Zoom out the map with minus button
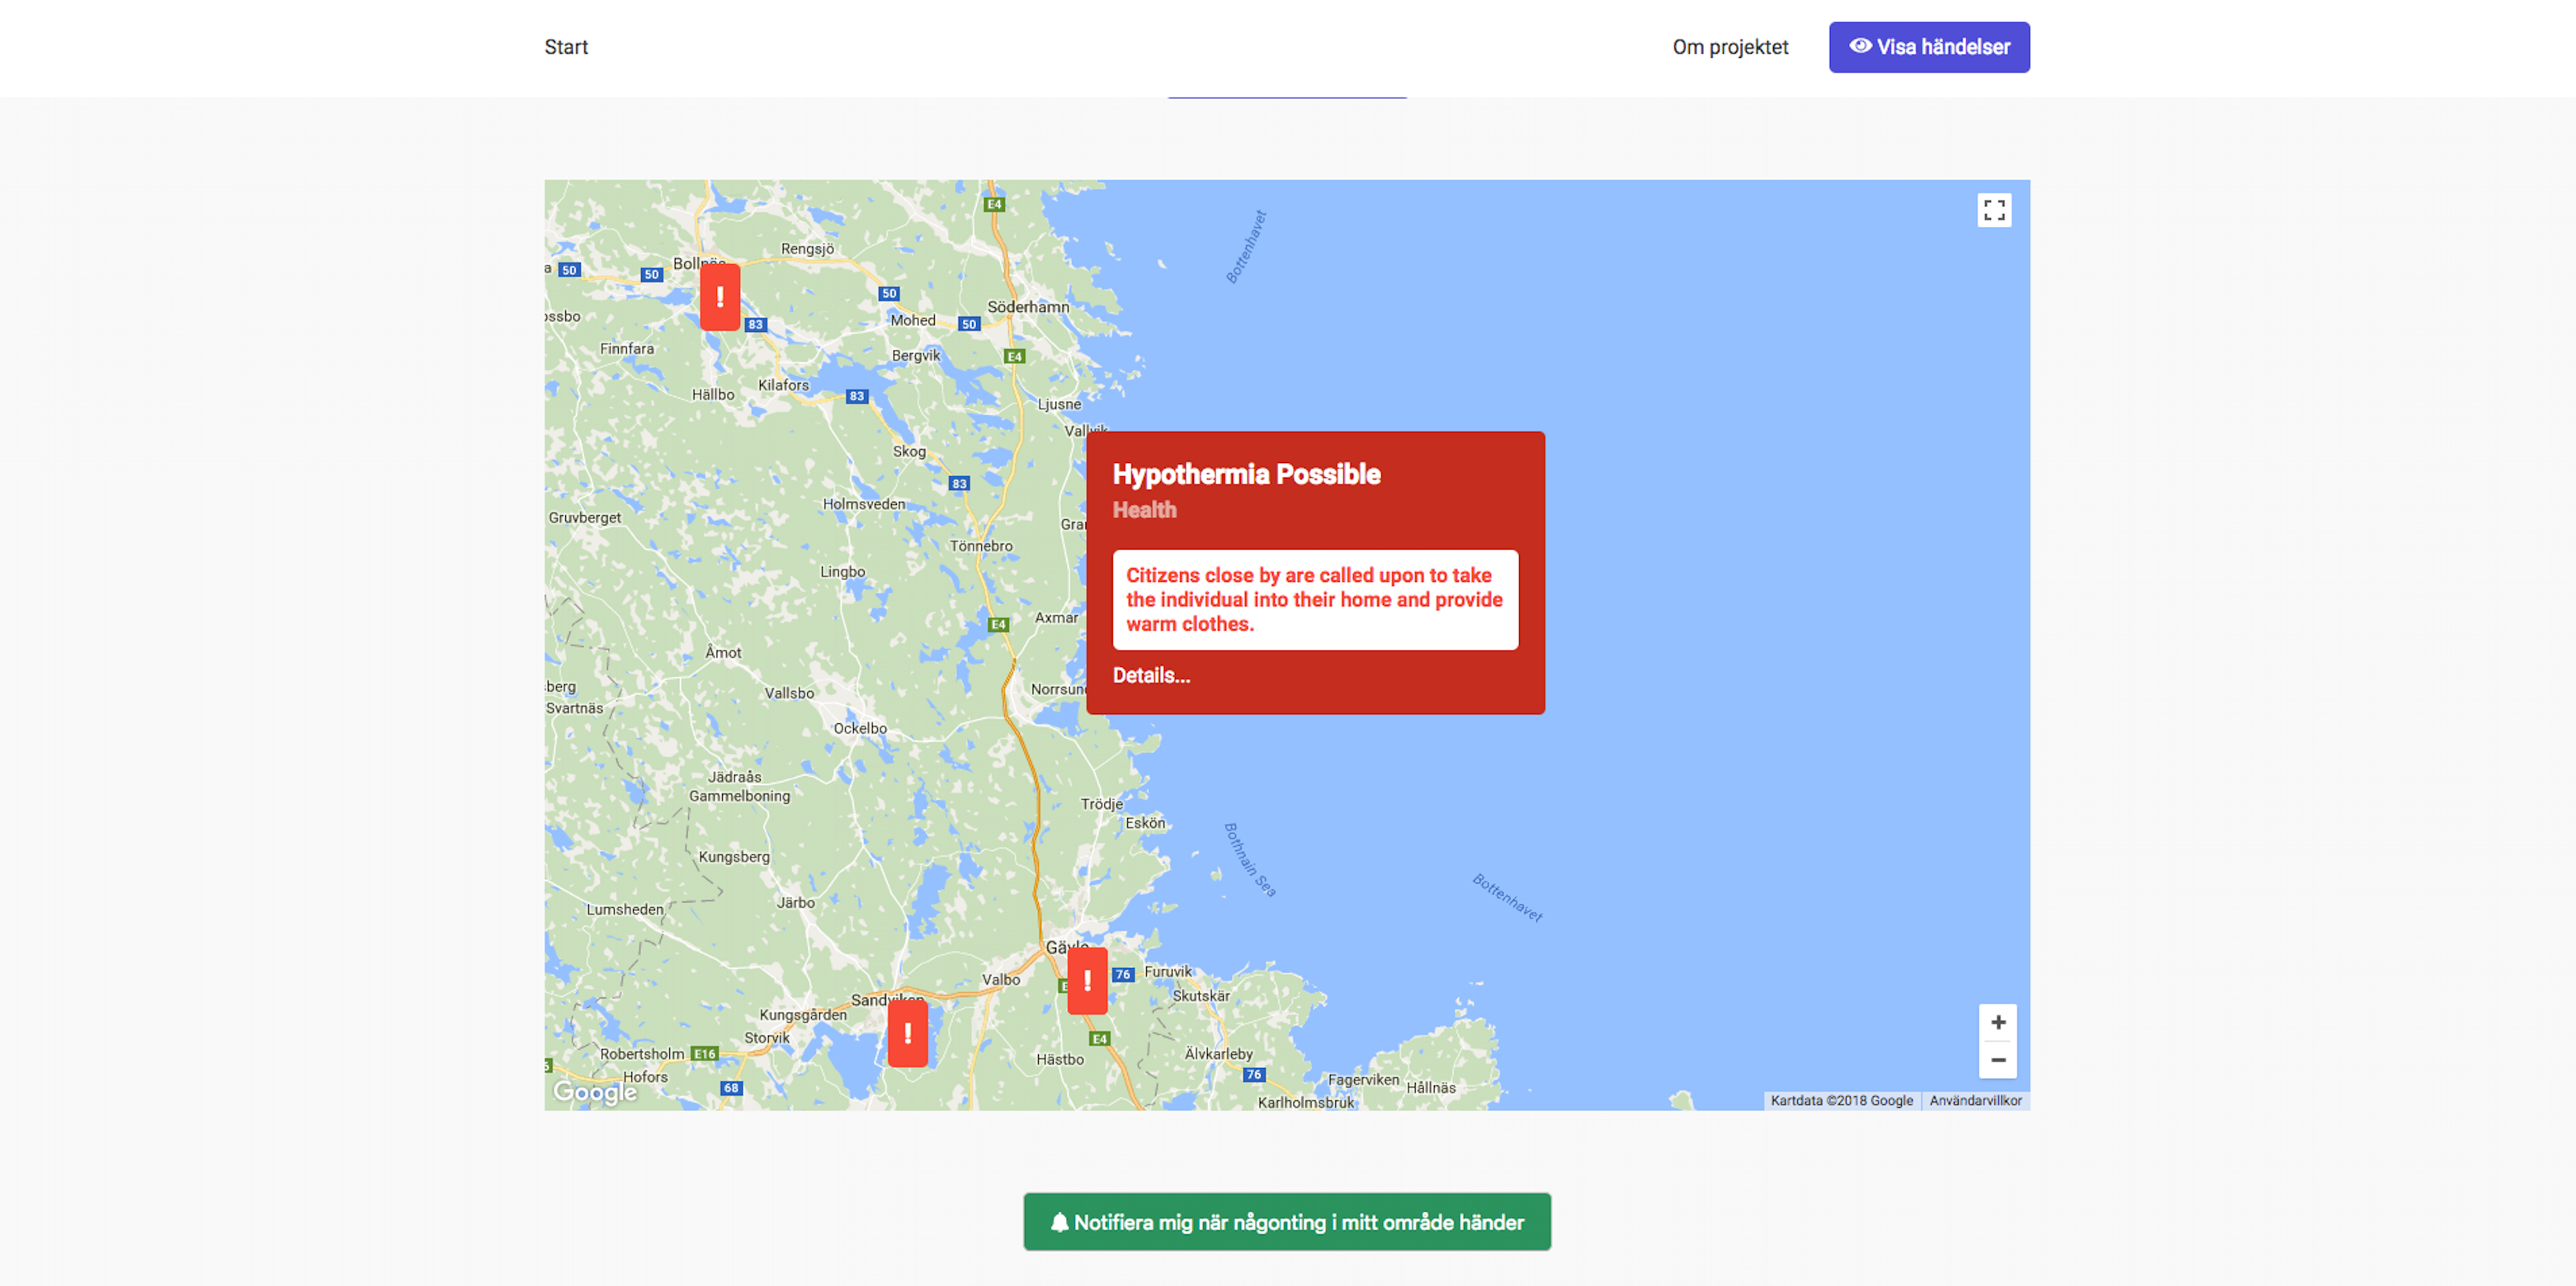This screenshot has width=2576, height=1286. coord(1997,1060)
